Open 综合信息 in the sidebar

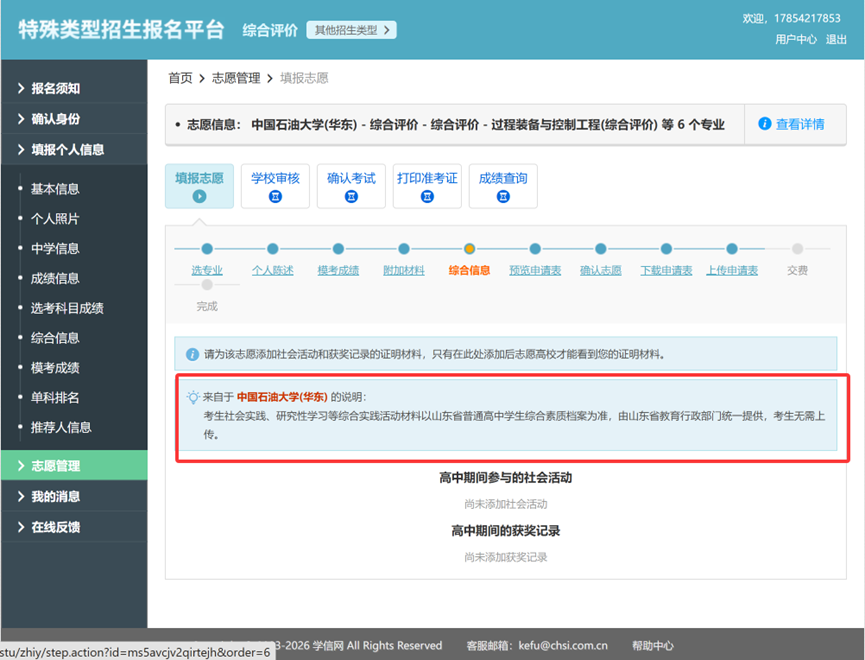(55, 338)
